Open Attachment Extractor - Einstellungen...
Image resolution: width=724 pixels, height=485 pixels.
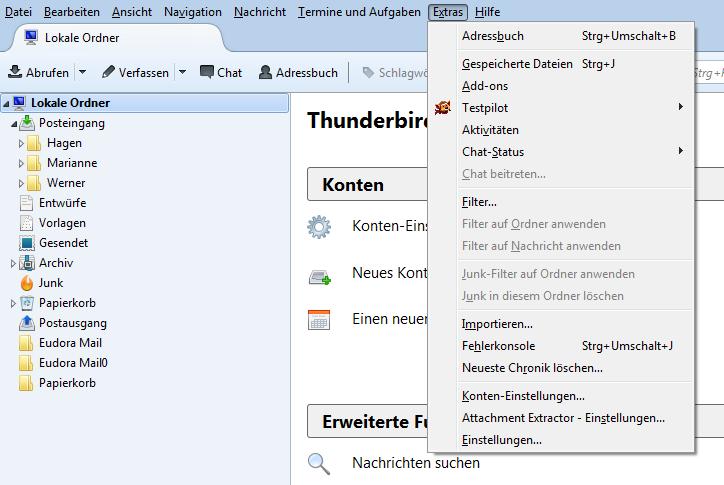(x=561, y=418)
